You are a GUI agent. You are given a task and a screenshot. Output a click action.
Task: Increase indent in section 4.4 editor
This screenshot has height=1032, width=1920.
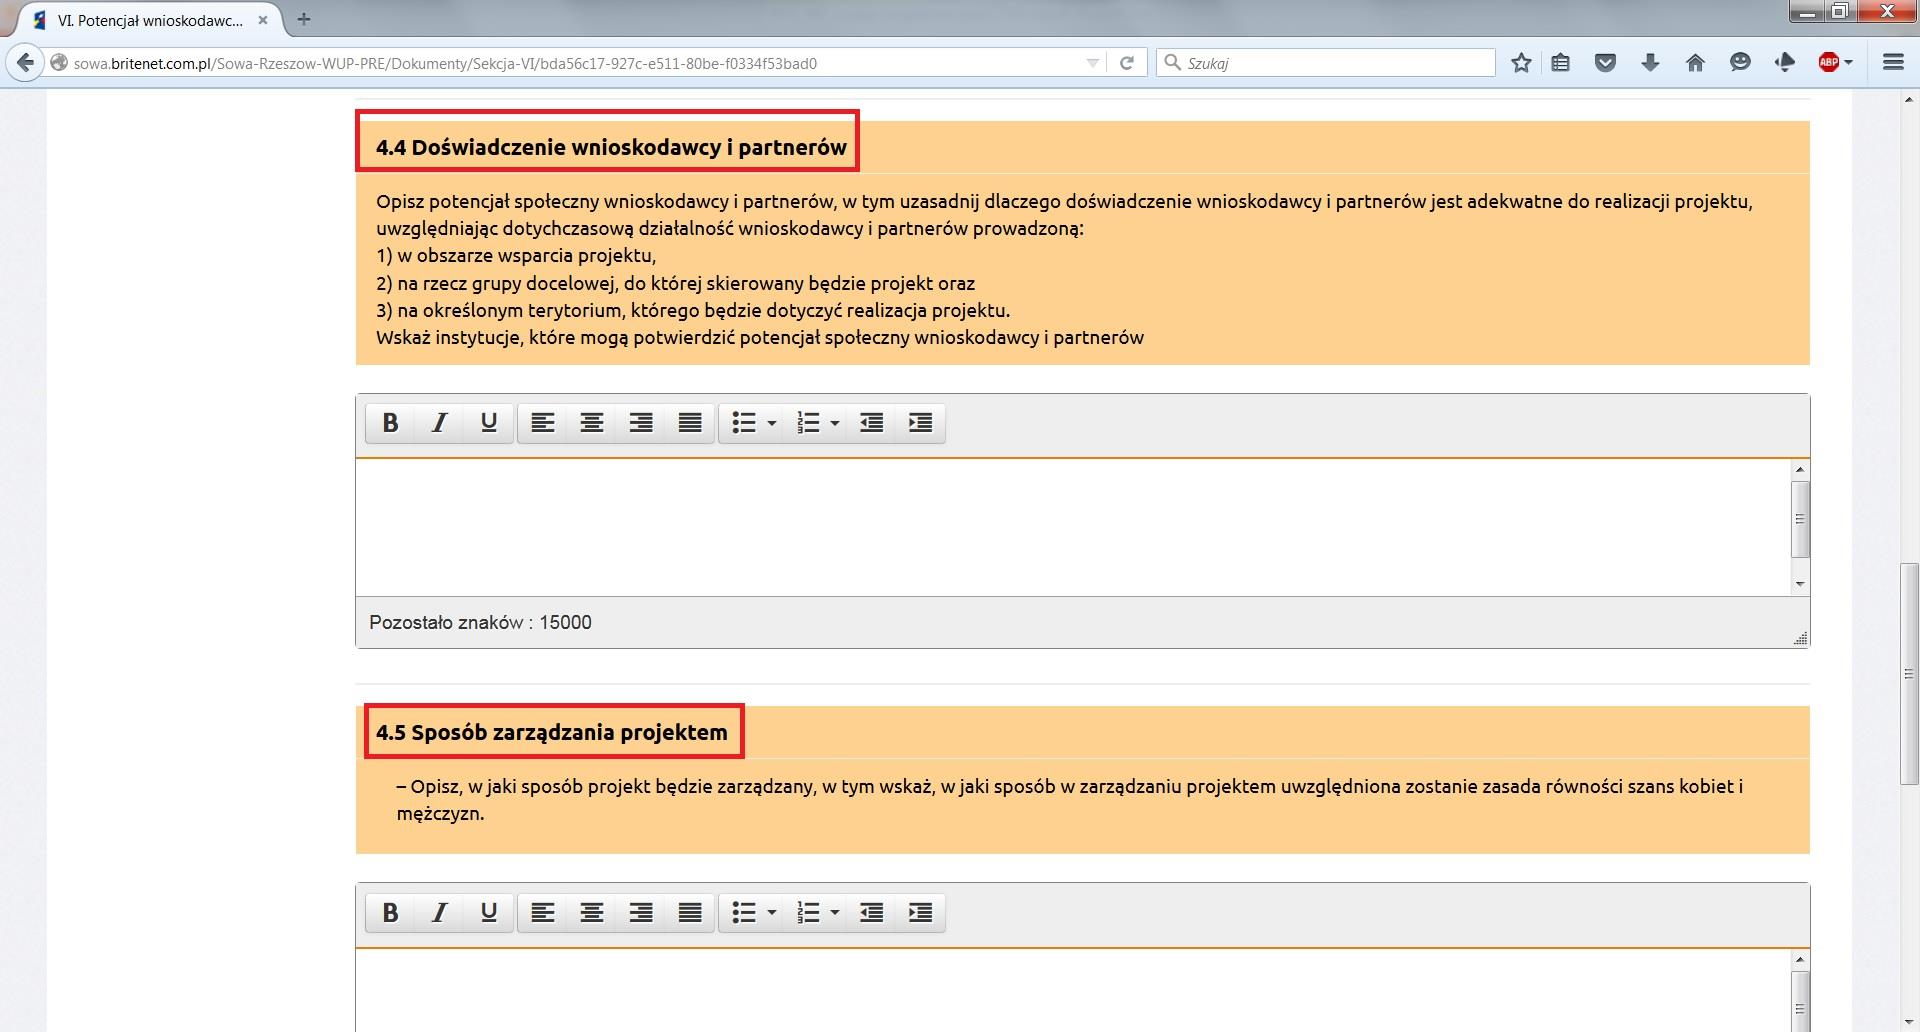tap(920, 423)
